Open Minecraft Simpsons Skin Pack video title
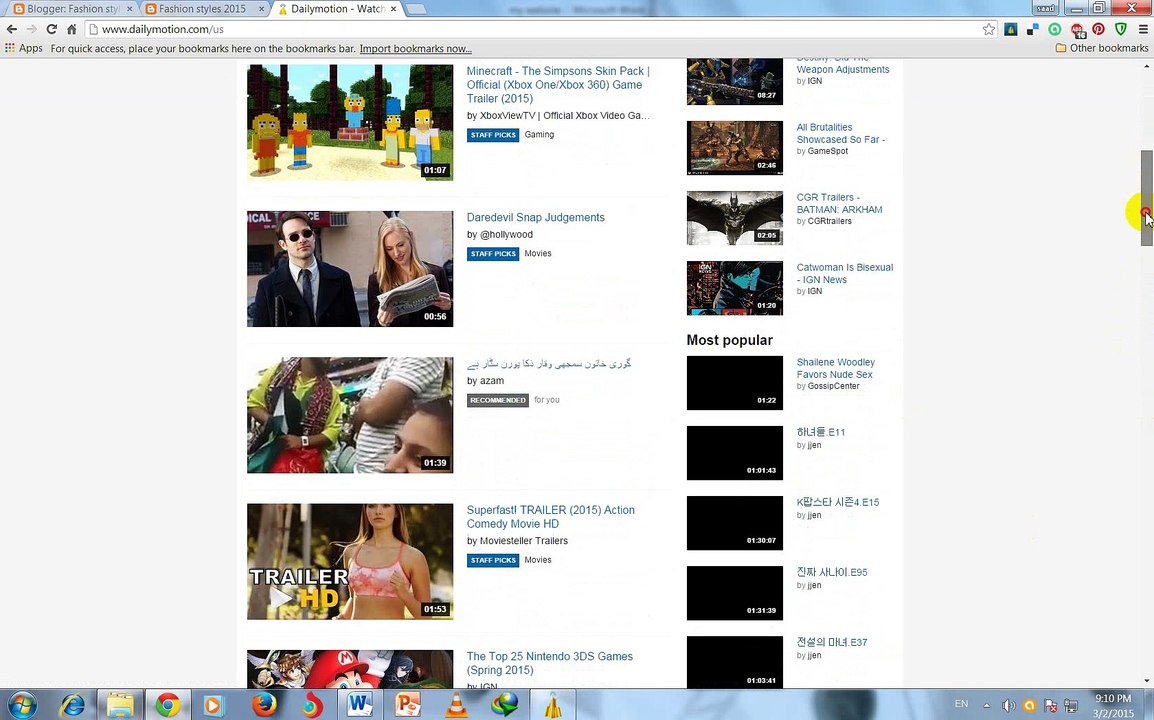The height and width of the screenshot is (720, 1154). point(558,85)
